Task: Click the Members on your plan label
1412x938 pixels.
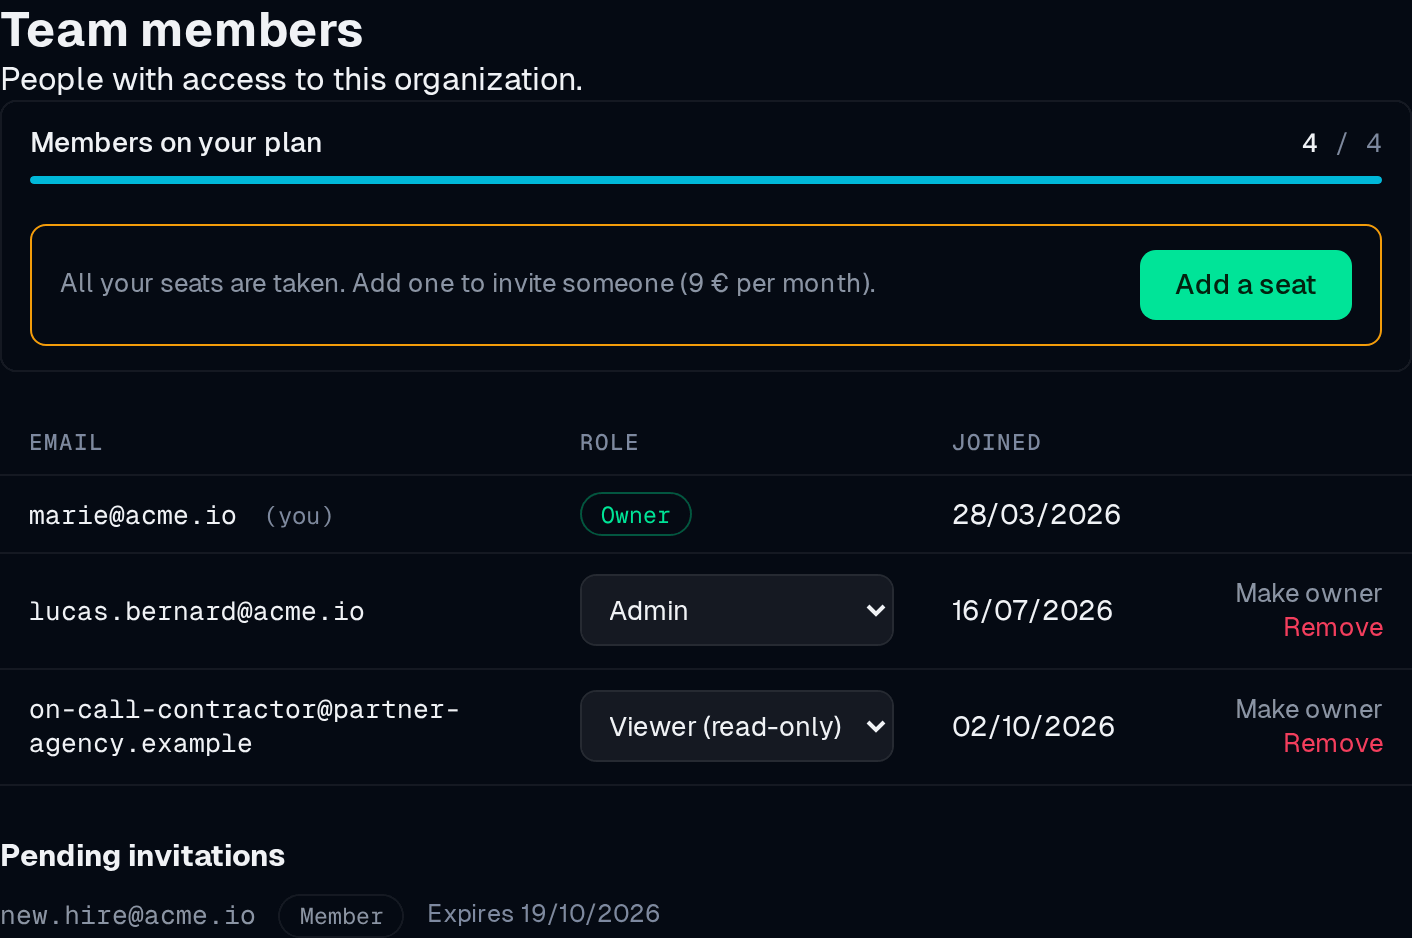Action: (176, 142)
